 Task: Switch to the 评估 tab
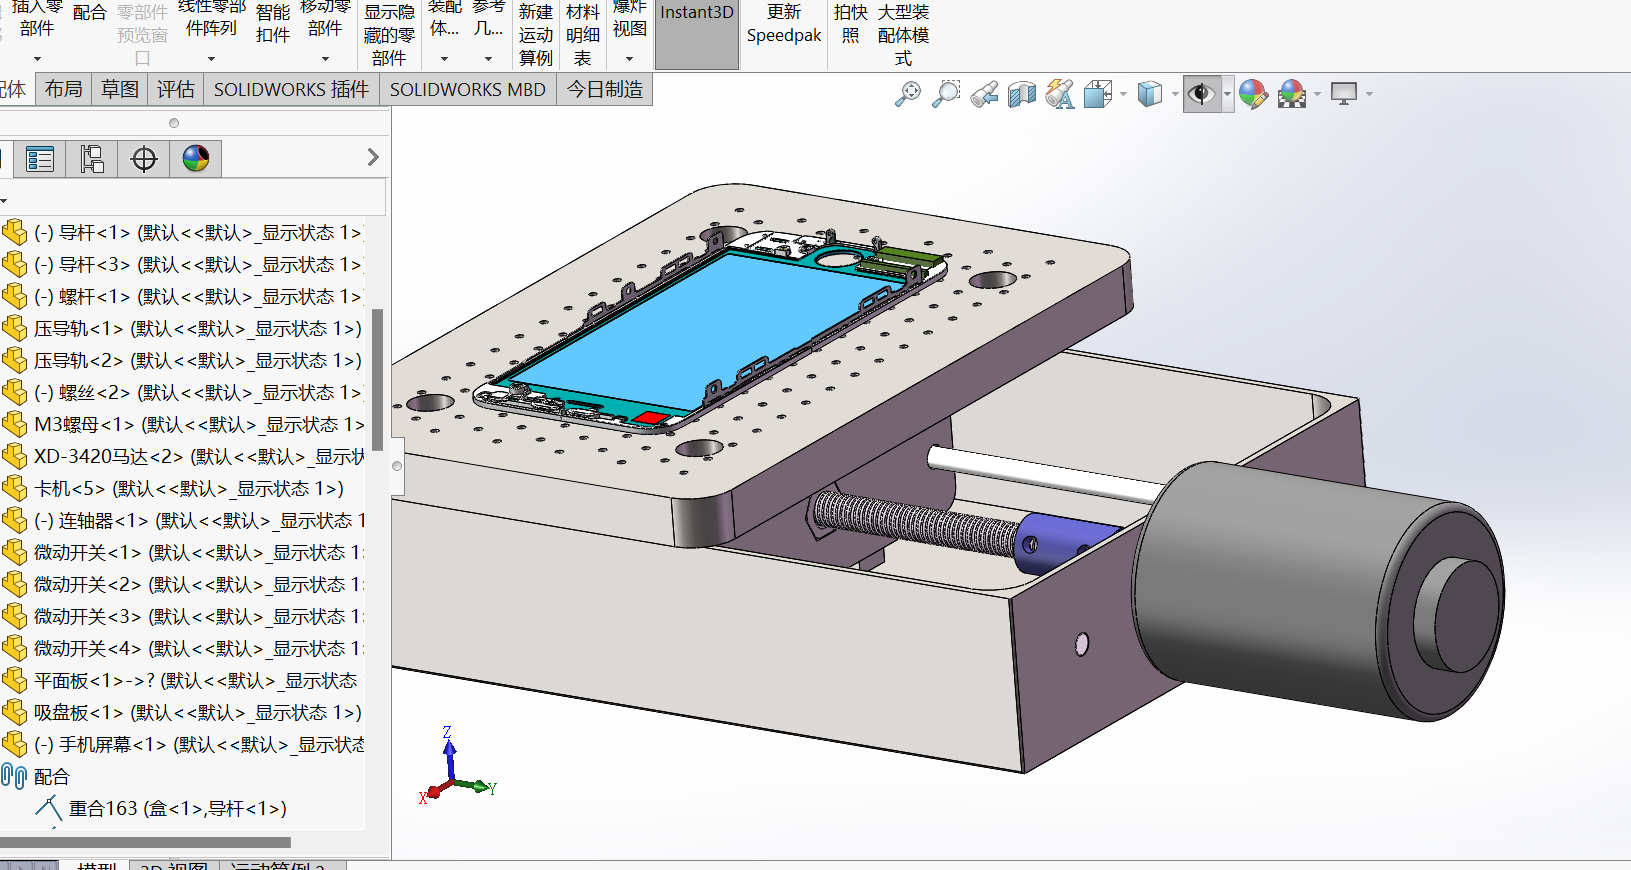tap(176, 90)
